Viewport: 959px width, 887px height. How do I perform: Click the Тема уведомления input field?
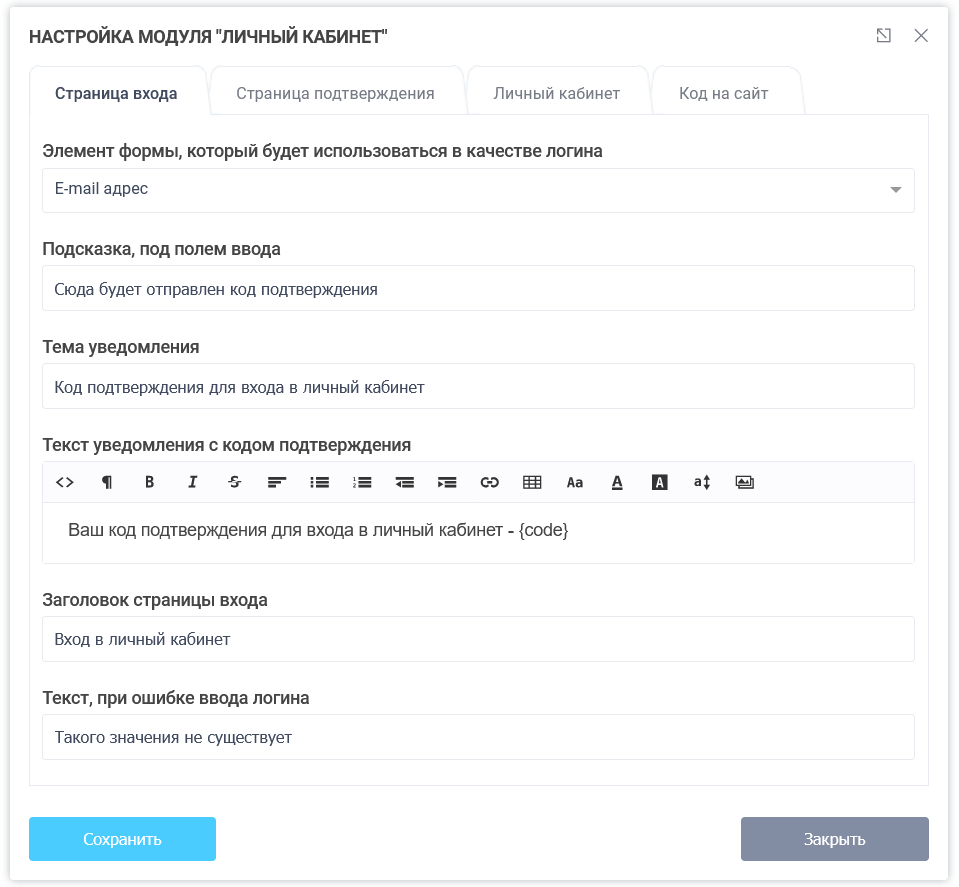pos(478,387)
